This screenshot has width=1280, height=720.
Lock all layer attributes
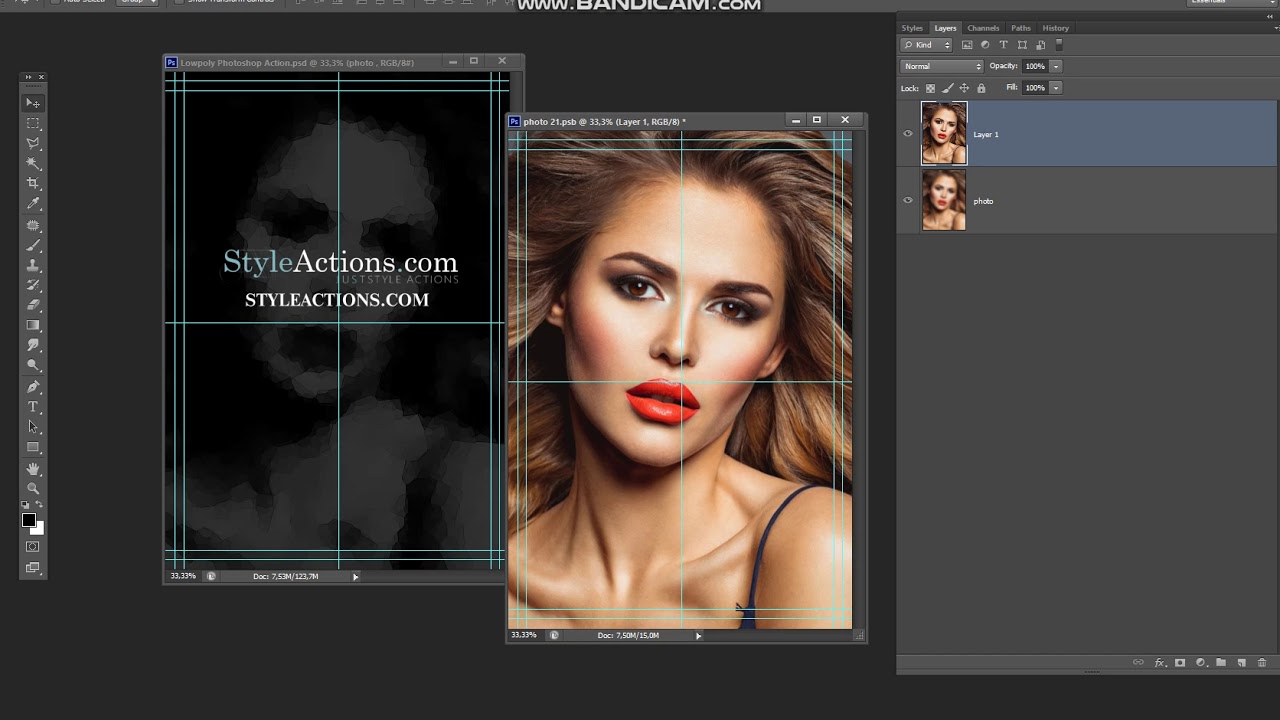[x=981, y=88]
